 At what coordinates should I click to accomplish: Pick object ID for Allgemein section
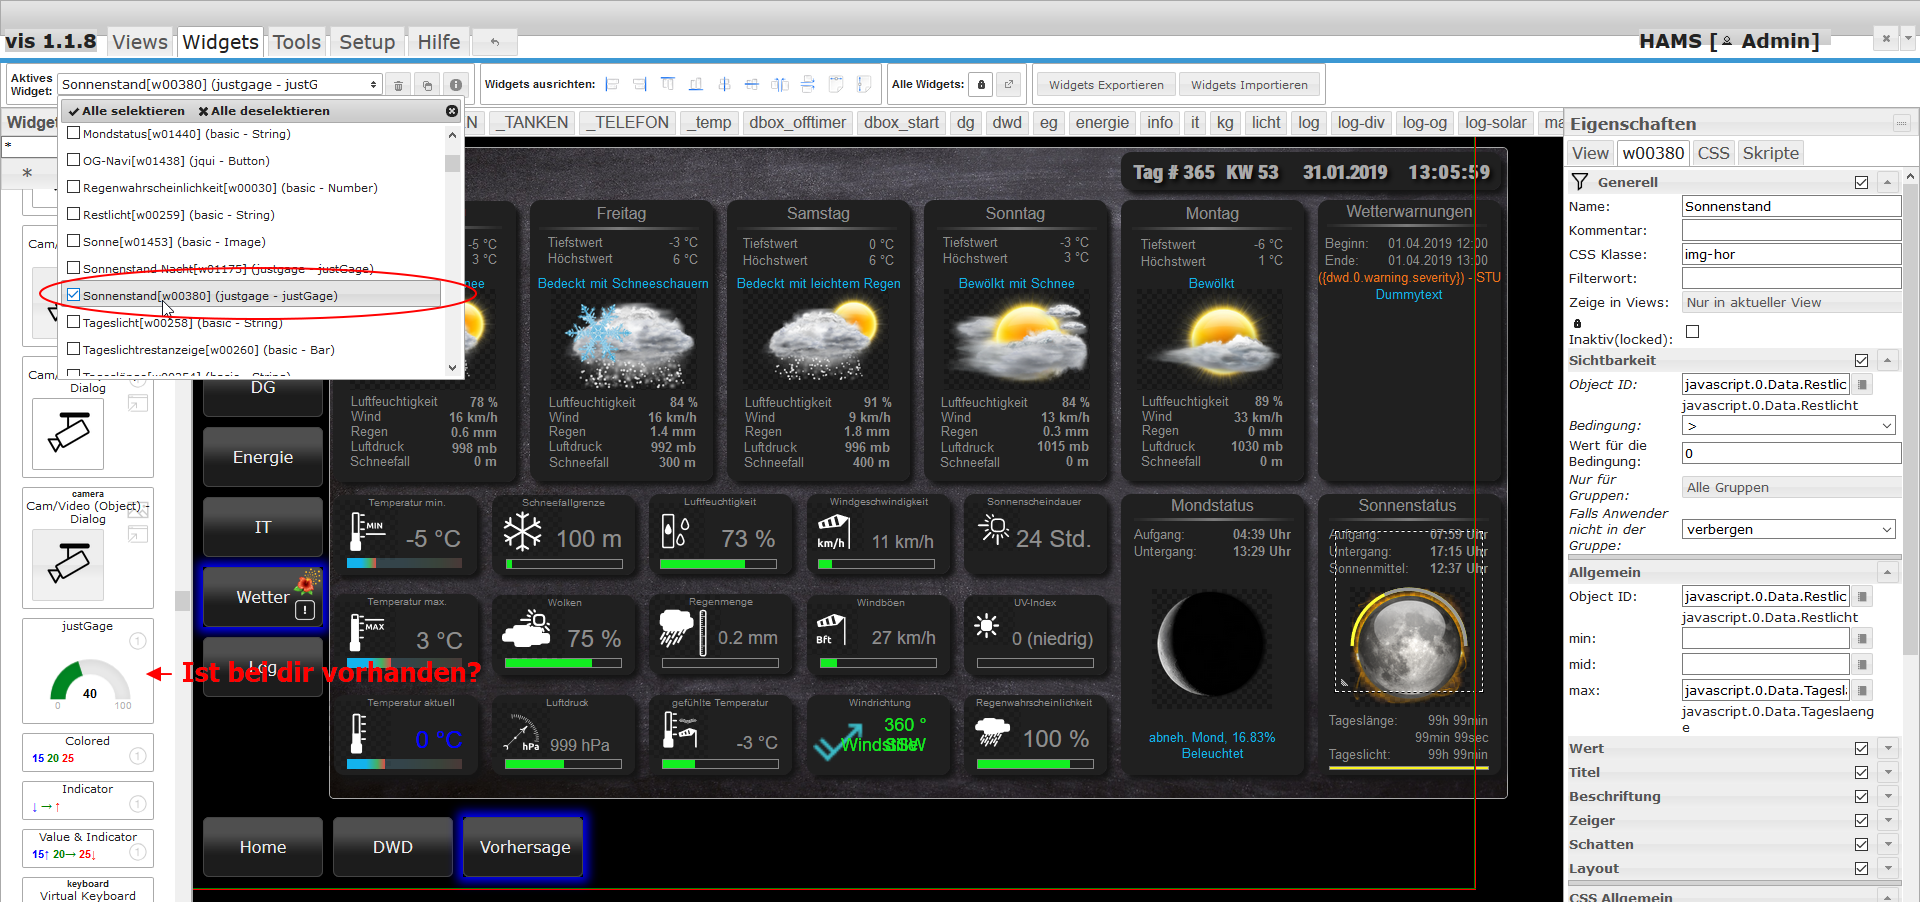point(1862,596)
